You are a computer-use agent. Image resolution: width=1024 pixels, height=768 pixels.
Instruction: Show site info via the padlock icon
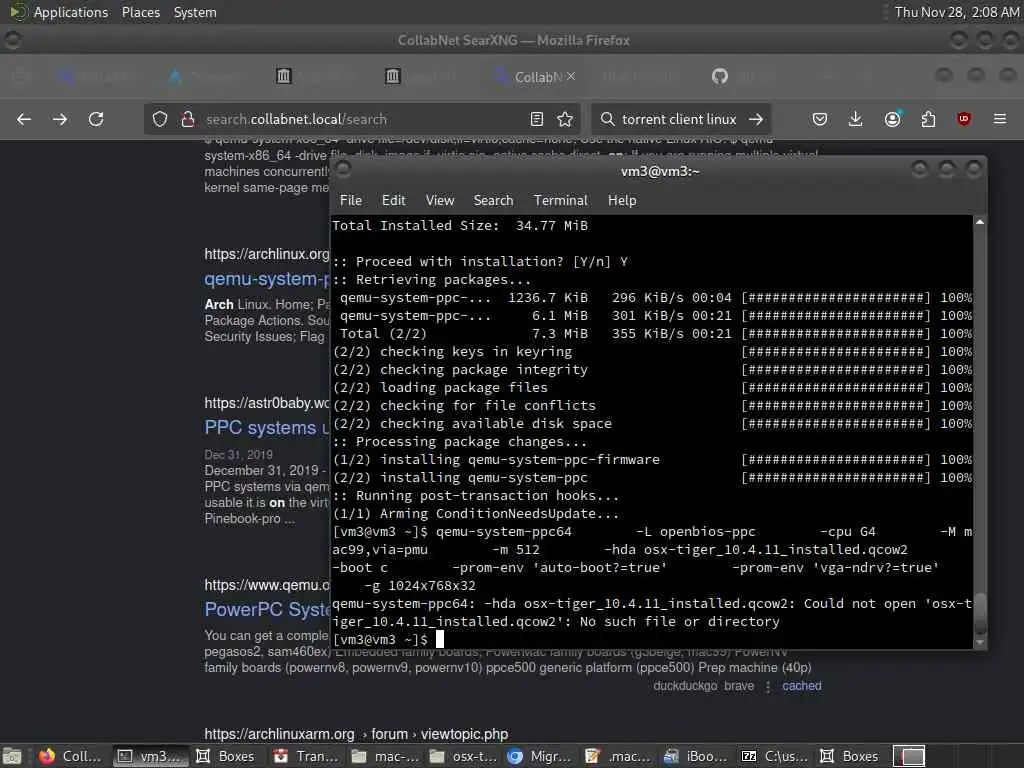188,119
